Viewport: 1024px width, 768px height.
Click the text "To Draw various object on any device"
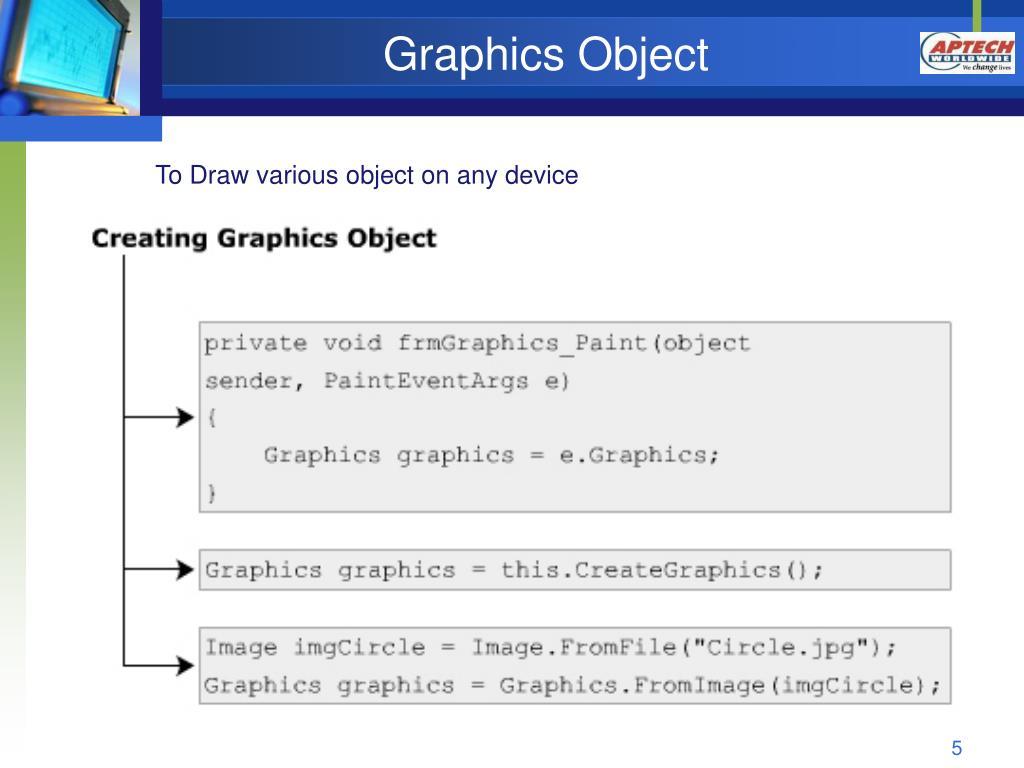click(x=366, y=176)
